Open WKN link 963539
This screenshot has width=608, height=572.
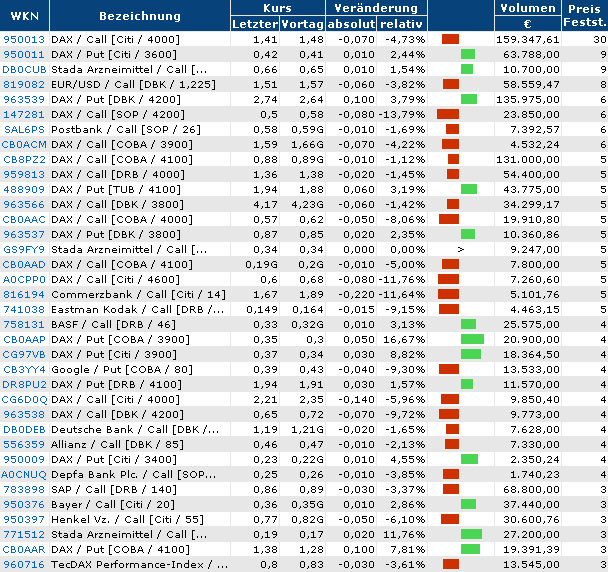[x=24, y=100]
